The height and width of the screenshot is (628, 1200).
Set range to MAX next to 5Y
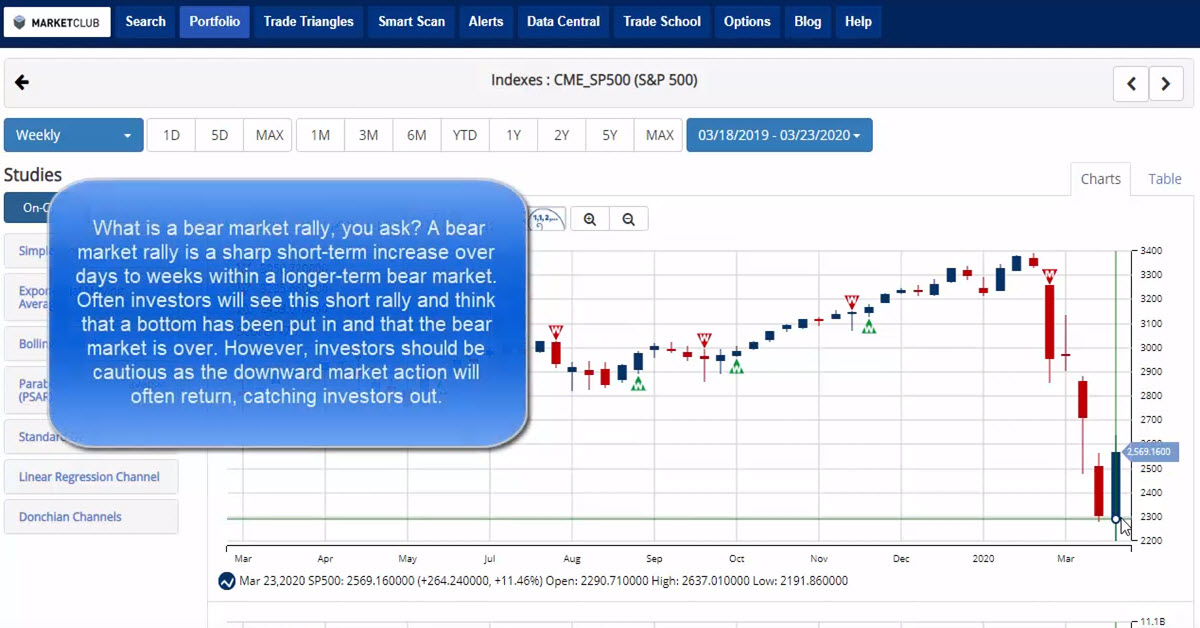pos(660,135)
